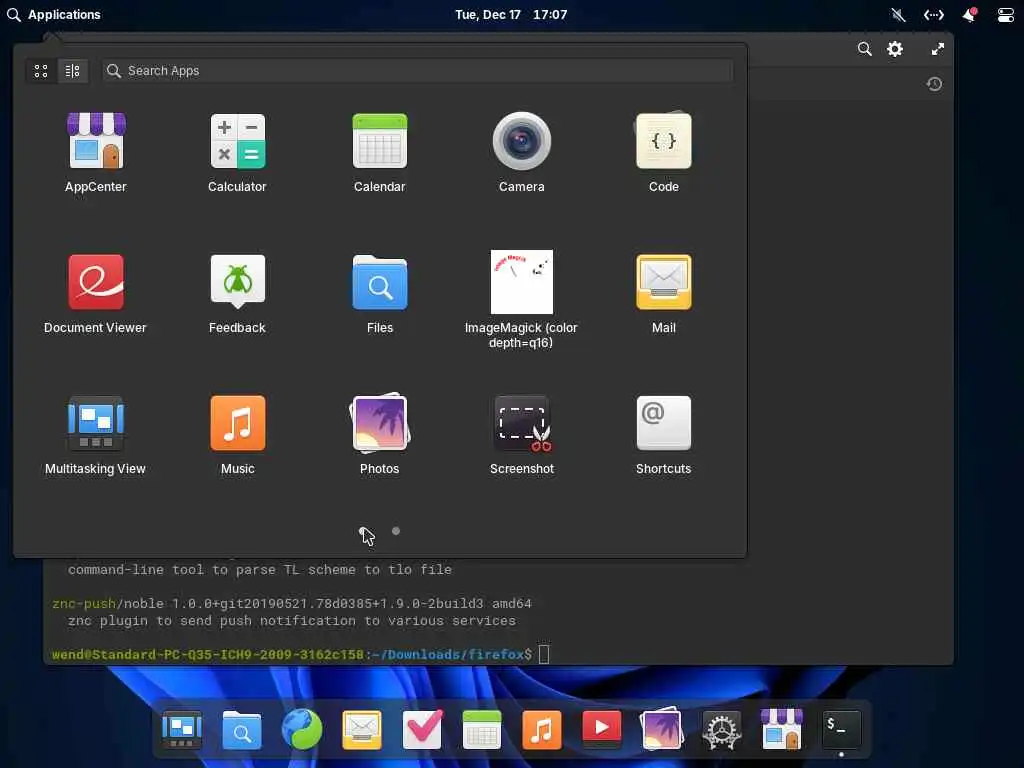Open Calendar from the dock
Screen dimensions: 1024x768
482,729
